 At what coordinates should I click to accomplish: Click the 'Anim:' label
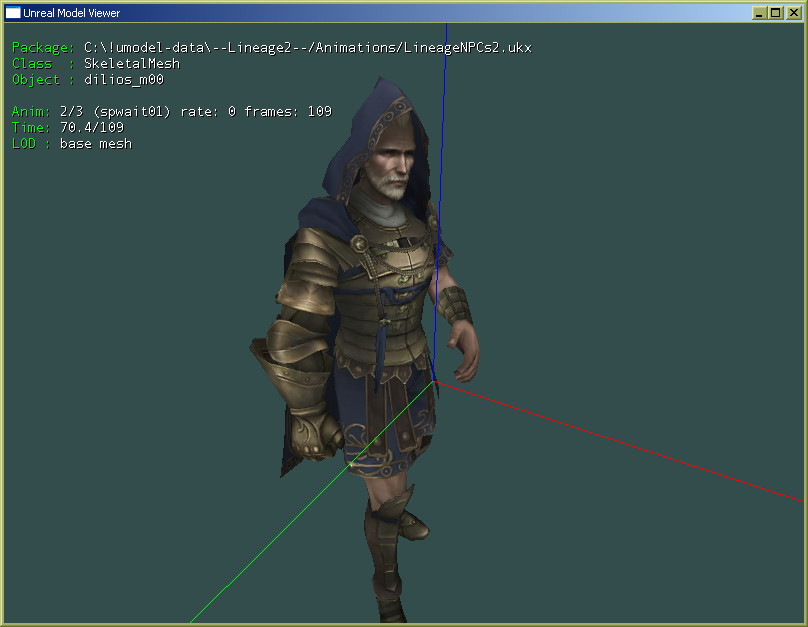[x=31, y=111]
